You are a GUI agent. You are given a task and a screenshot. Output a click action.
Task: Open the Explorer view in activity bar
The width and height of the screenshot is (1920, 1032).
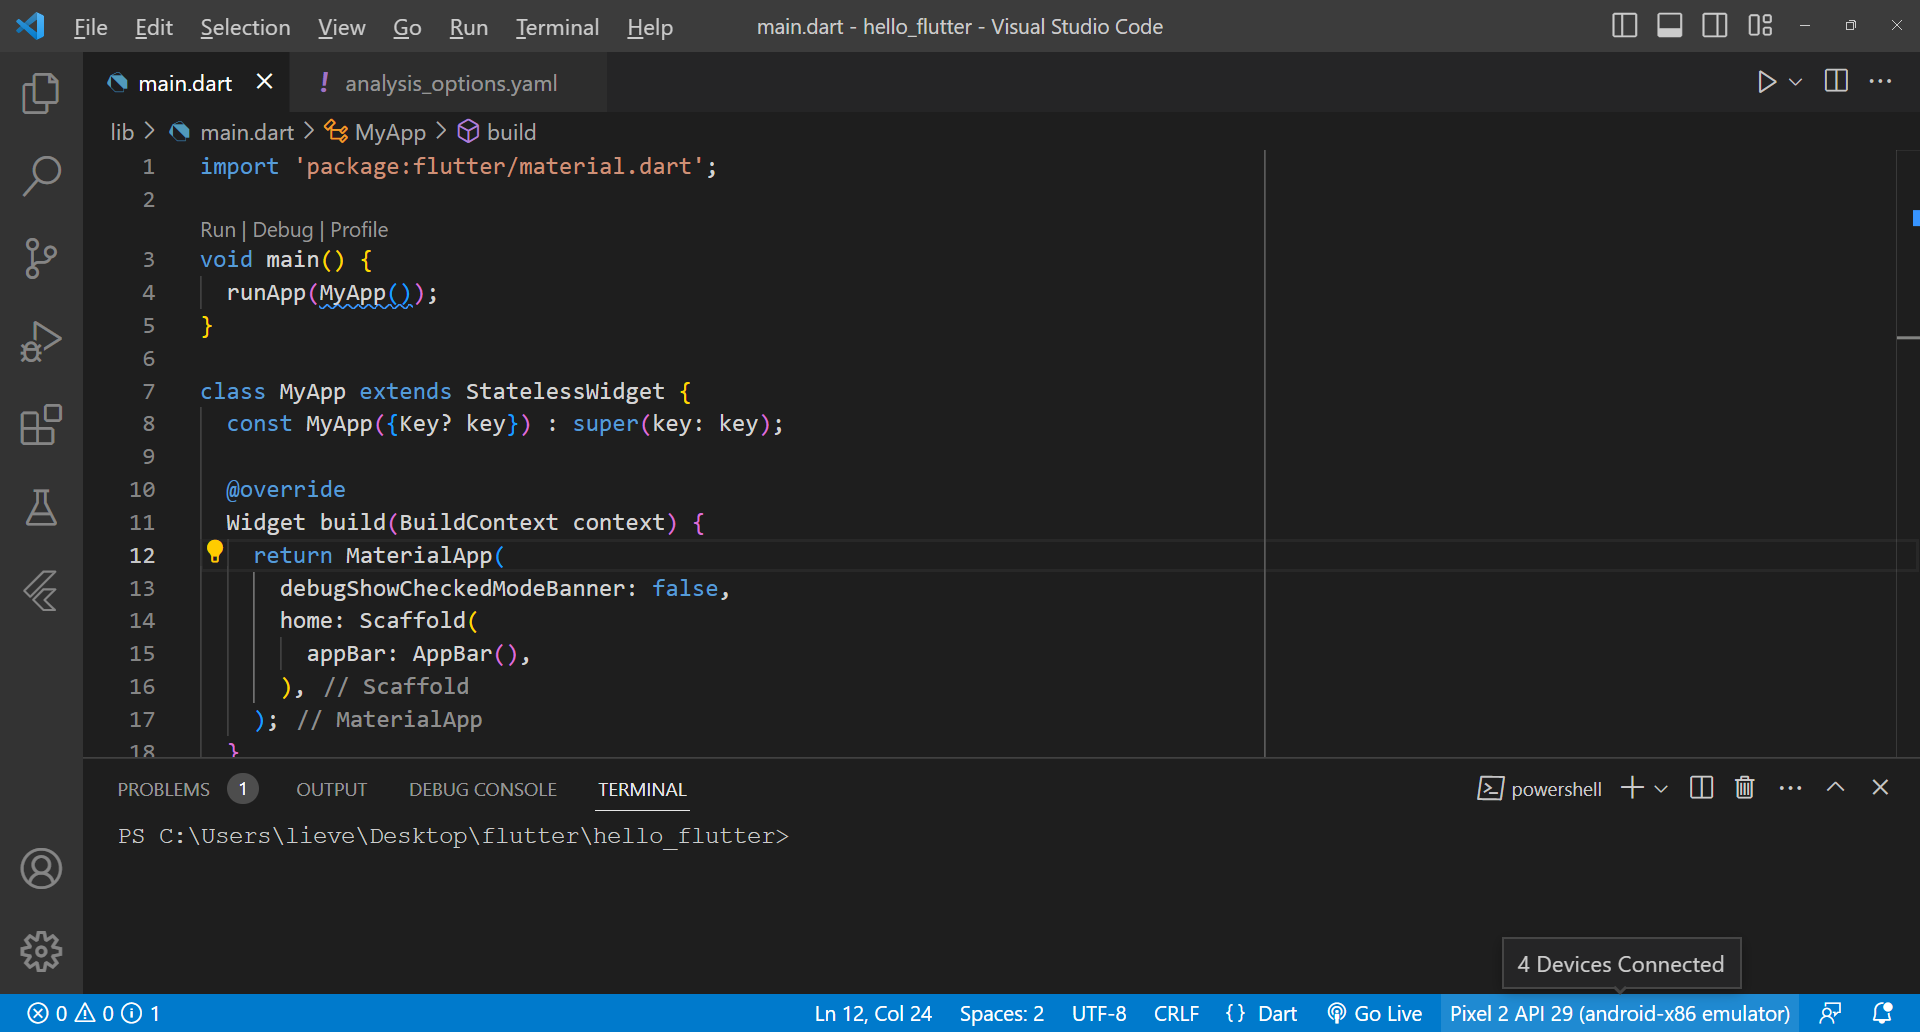coord(41,93)
